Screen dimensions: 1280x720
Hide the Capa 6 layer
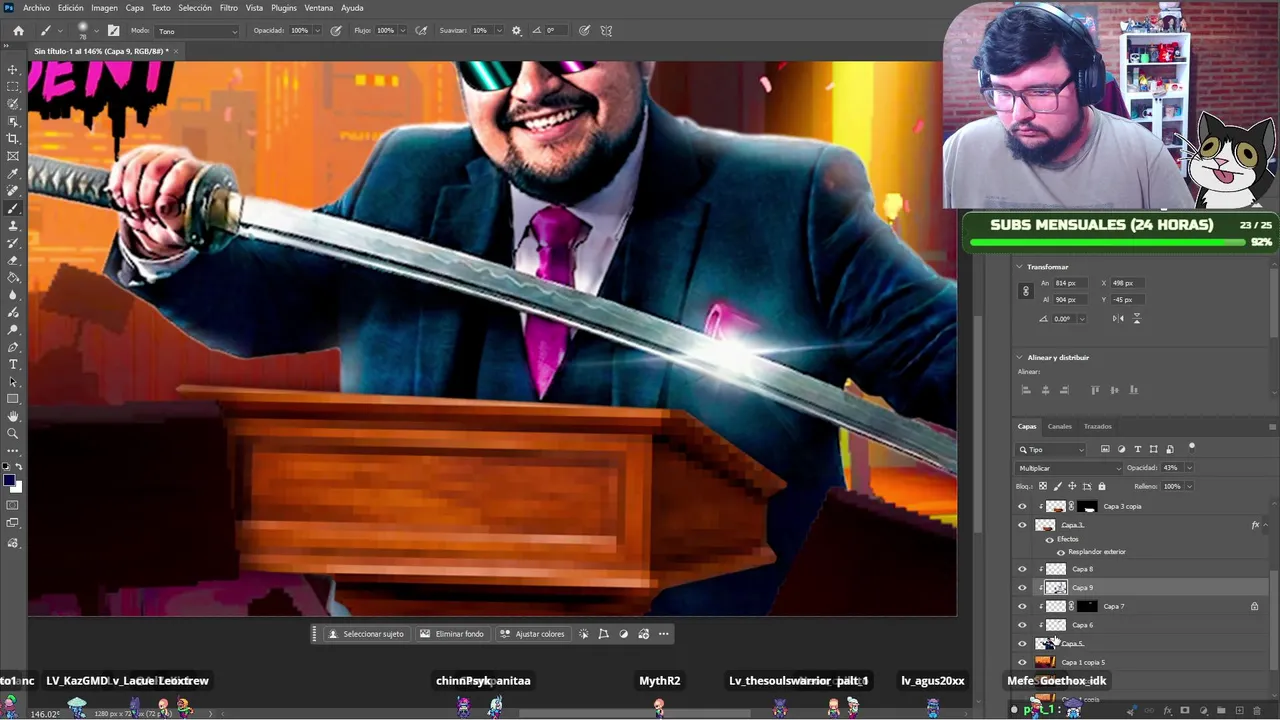[x=1022, y=625]
